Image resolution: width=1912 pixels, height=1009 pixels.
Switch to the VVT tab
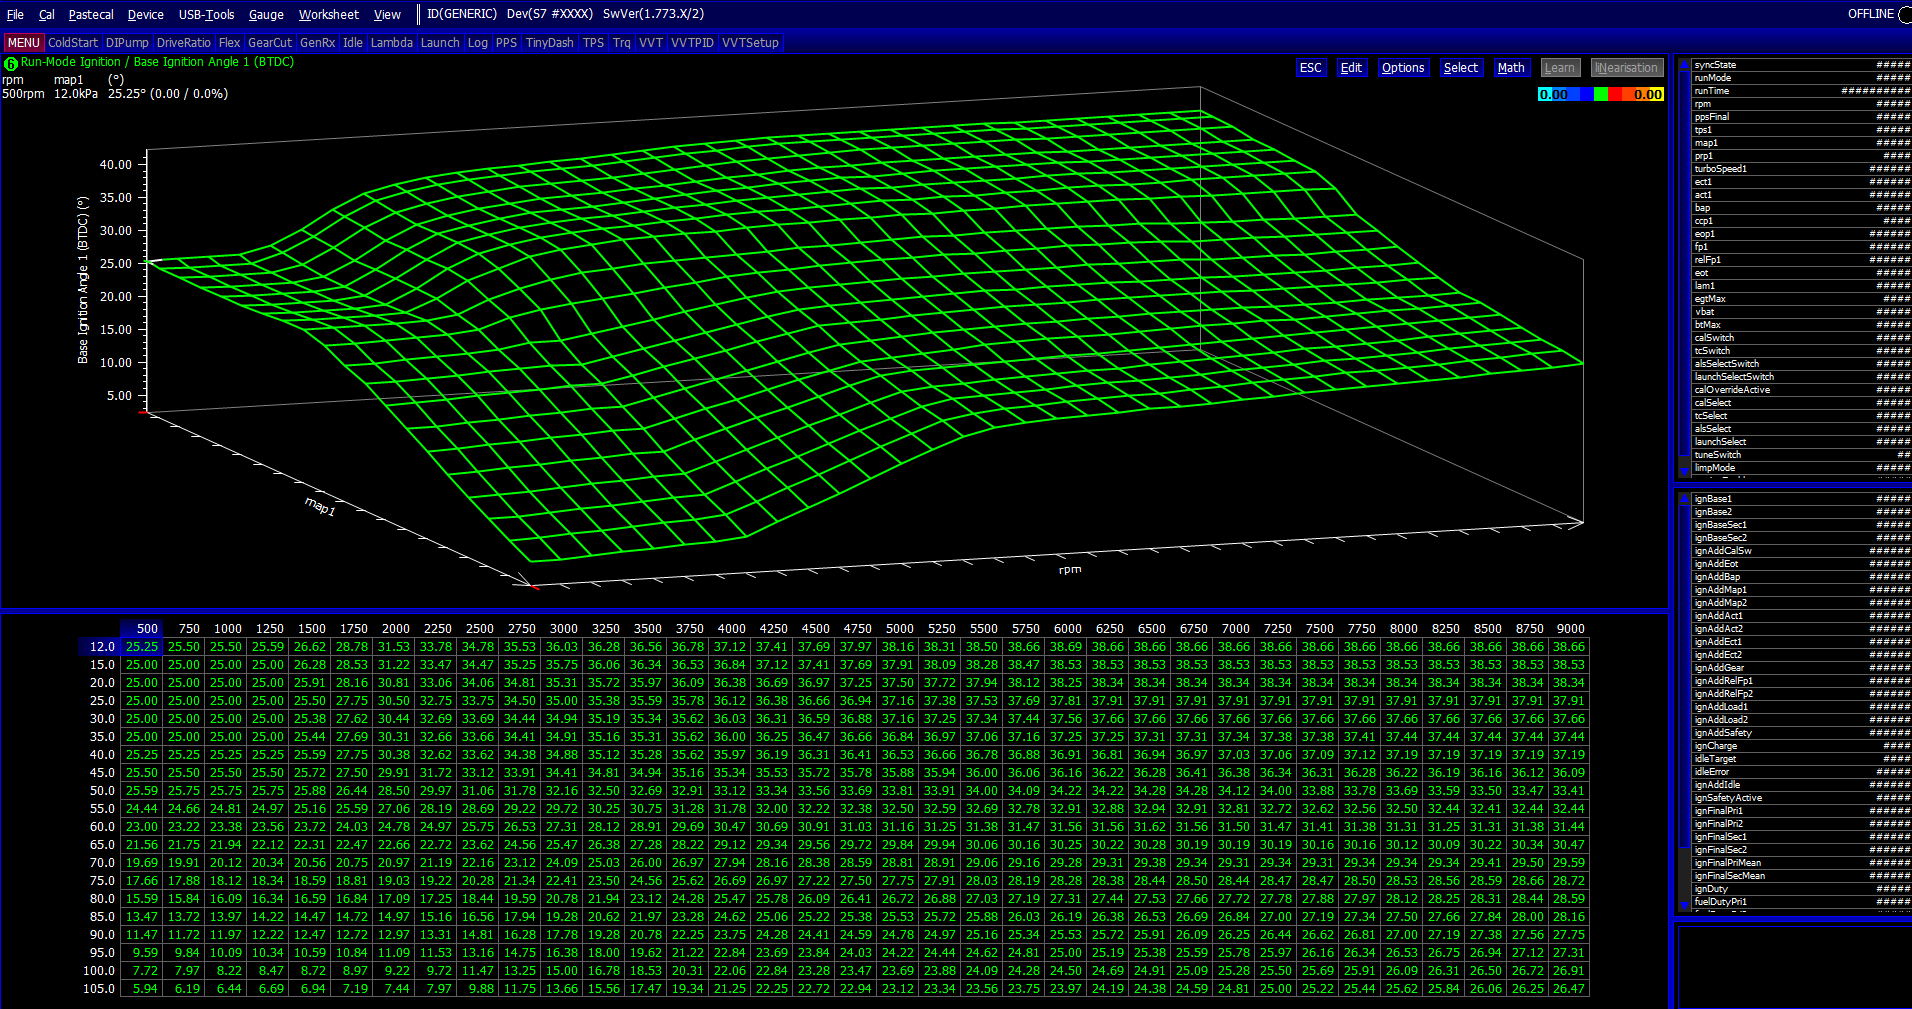click(651, 43)
